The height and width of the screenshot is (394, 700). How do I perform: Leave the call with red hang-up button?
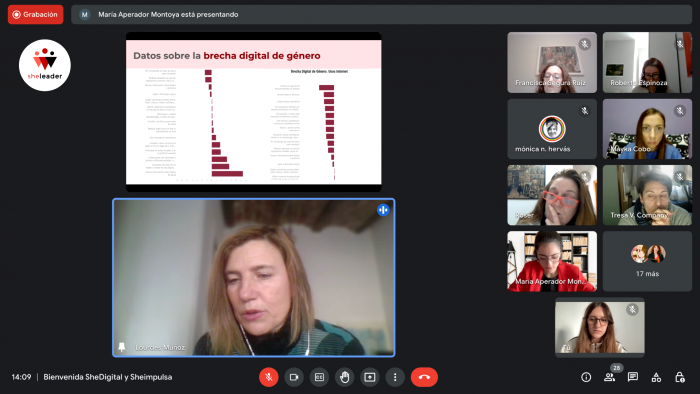point(424,377)
